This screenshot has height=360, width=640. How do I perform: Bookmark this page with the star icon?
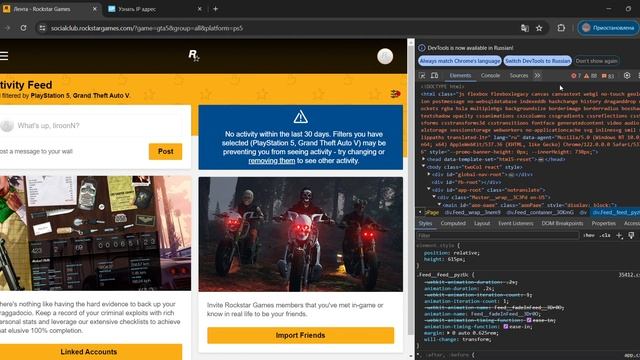[539, 28]
